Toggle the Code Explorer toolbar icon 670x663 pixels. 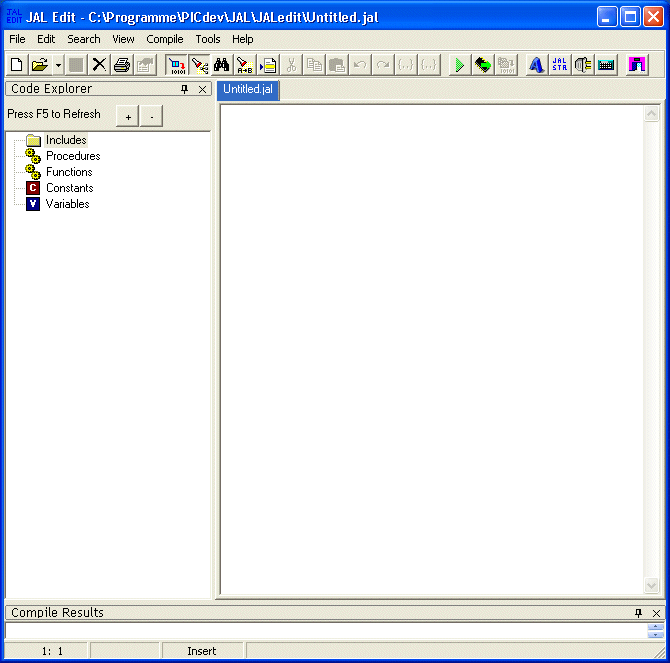pyautogui.click(x=199, y=65)
